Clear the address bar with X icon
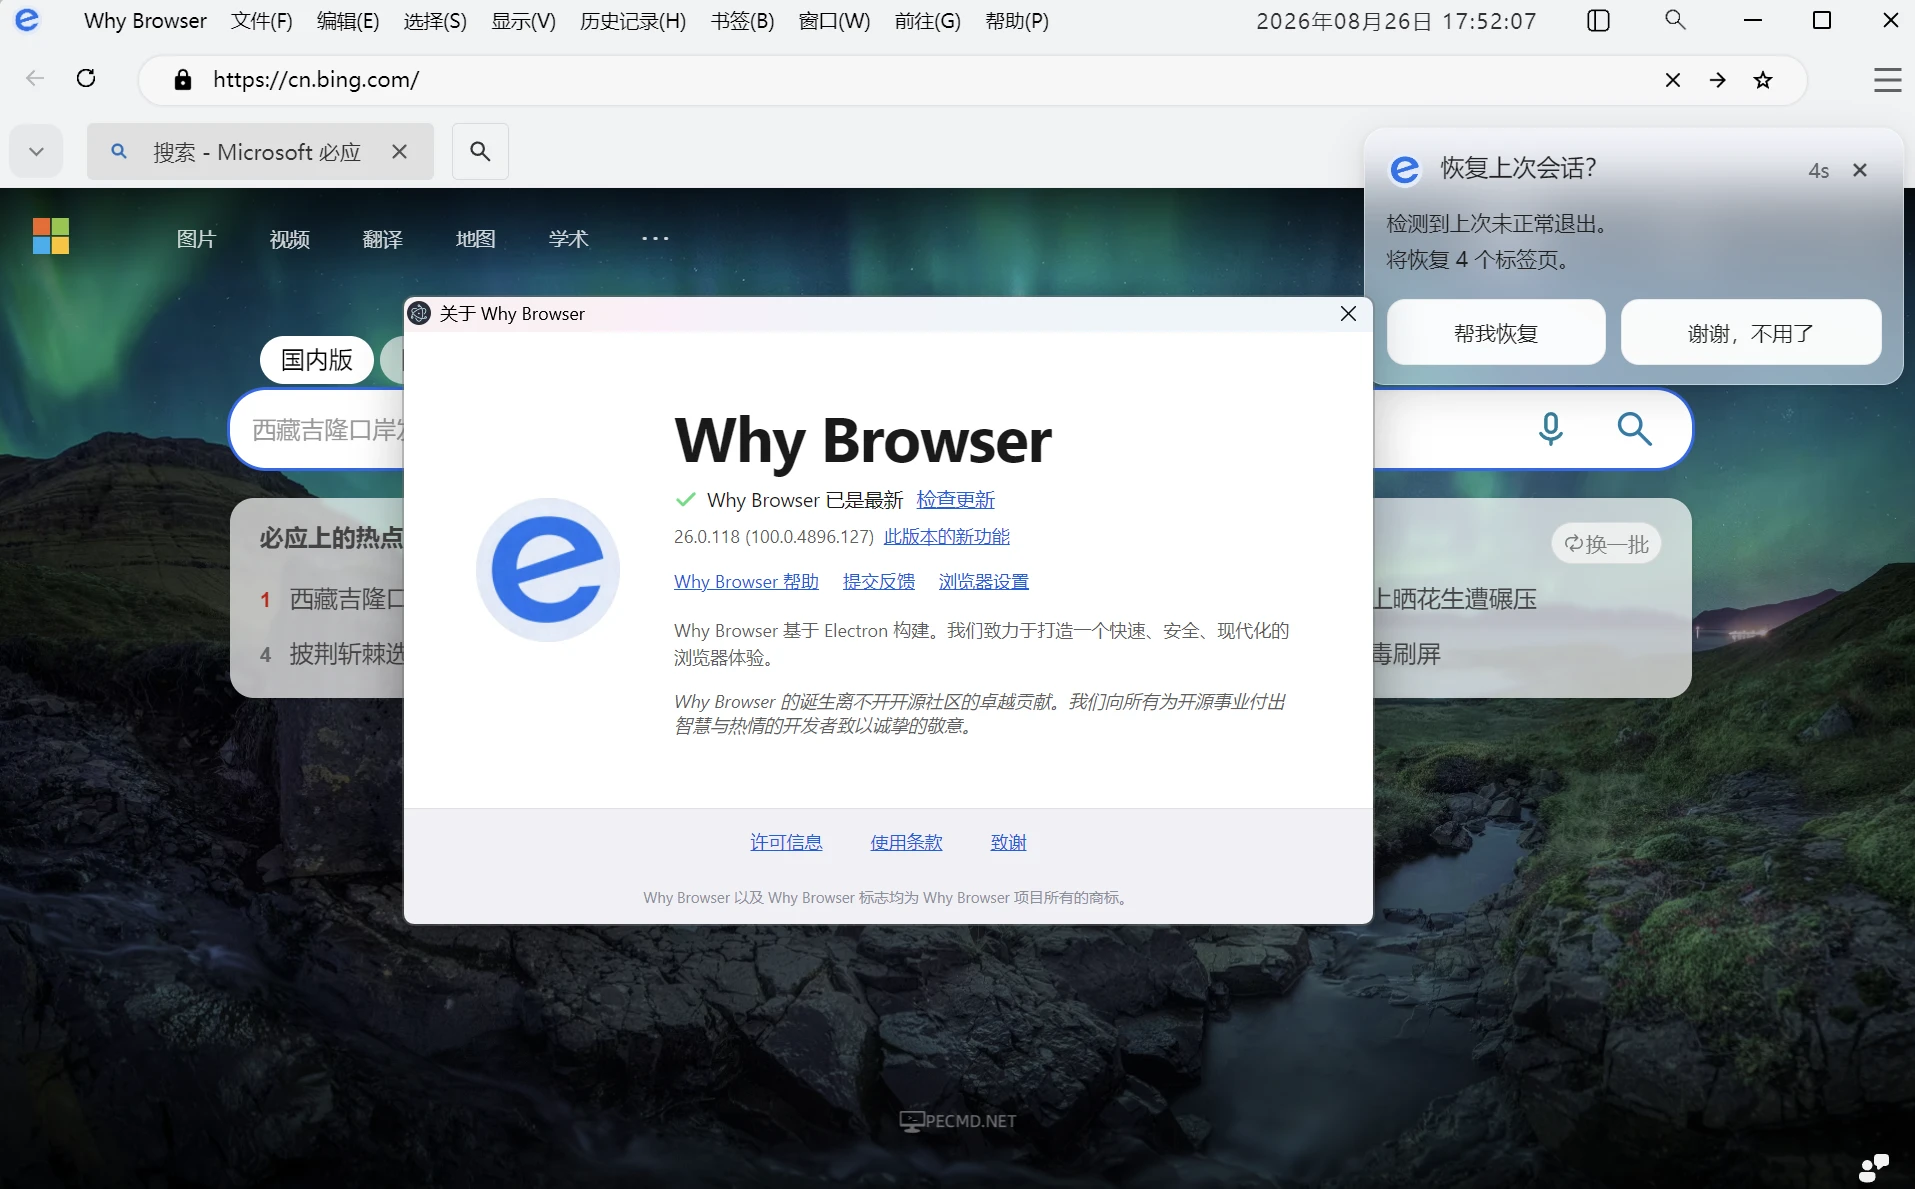Image resolution: width=1915 pixels, height=1189 pixels. 1672,80
